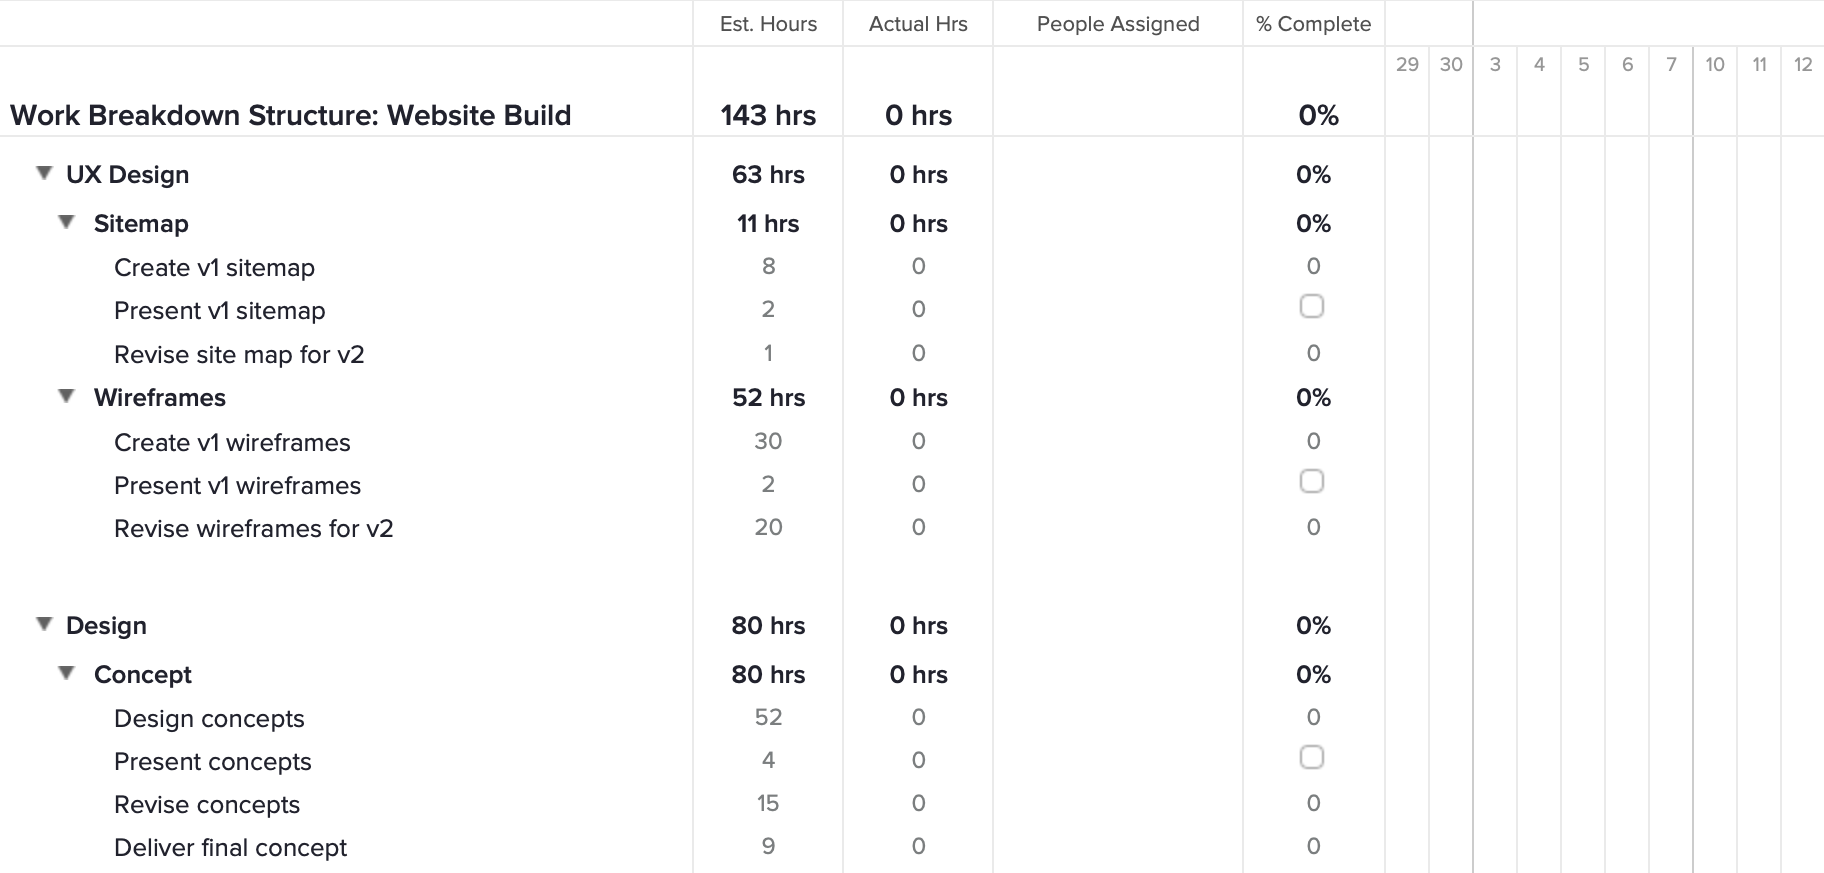Select the % Complete column header
The image size is (1824, 873).
(x=1313, y=23)
